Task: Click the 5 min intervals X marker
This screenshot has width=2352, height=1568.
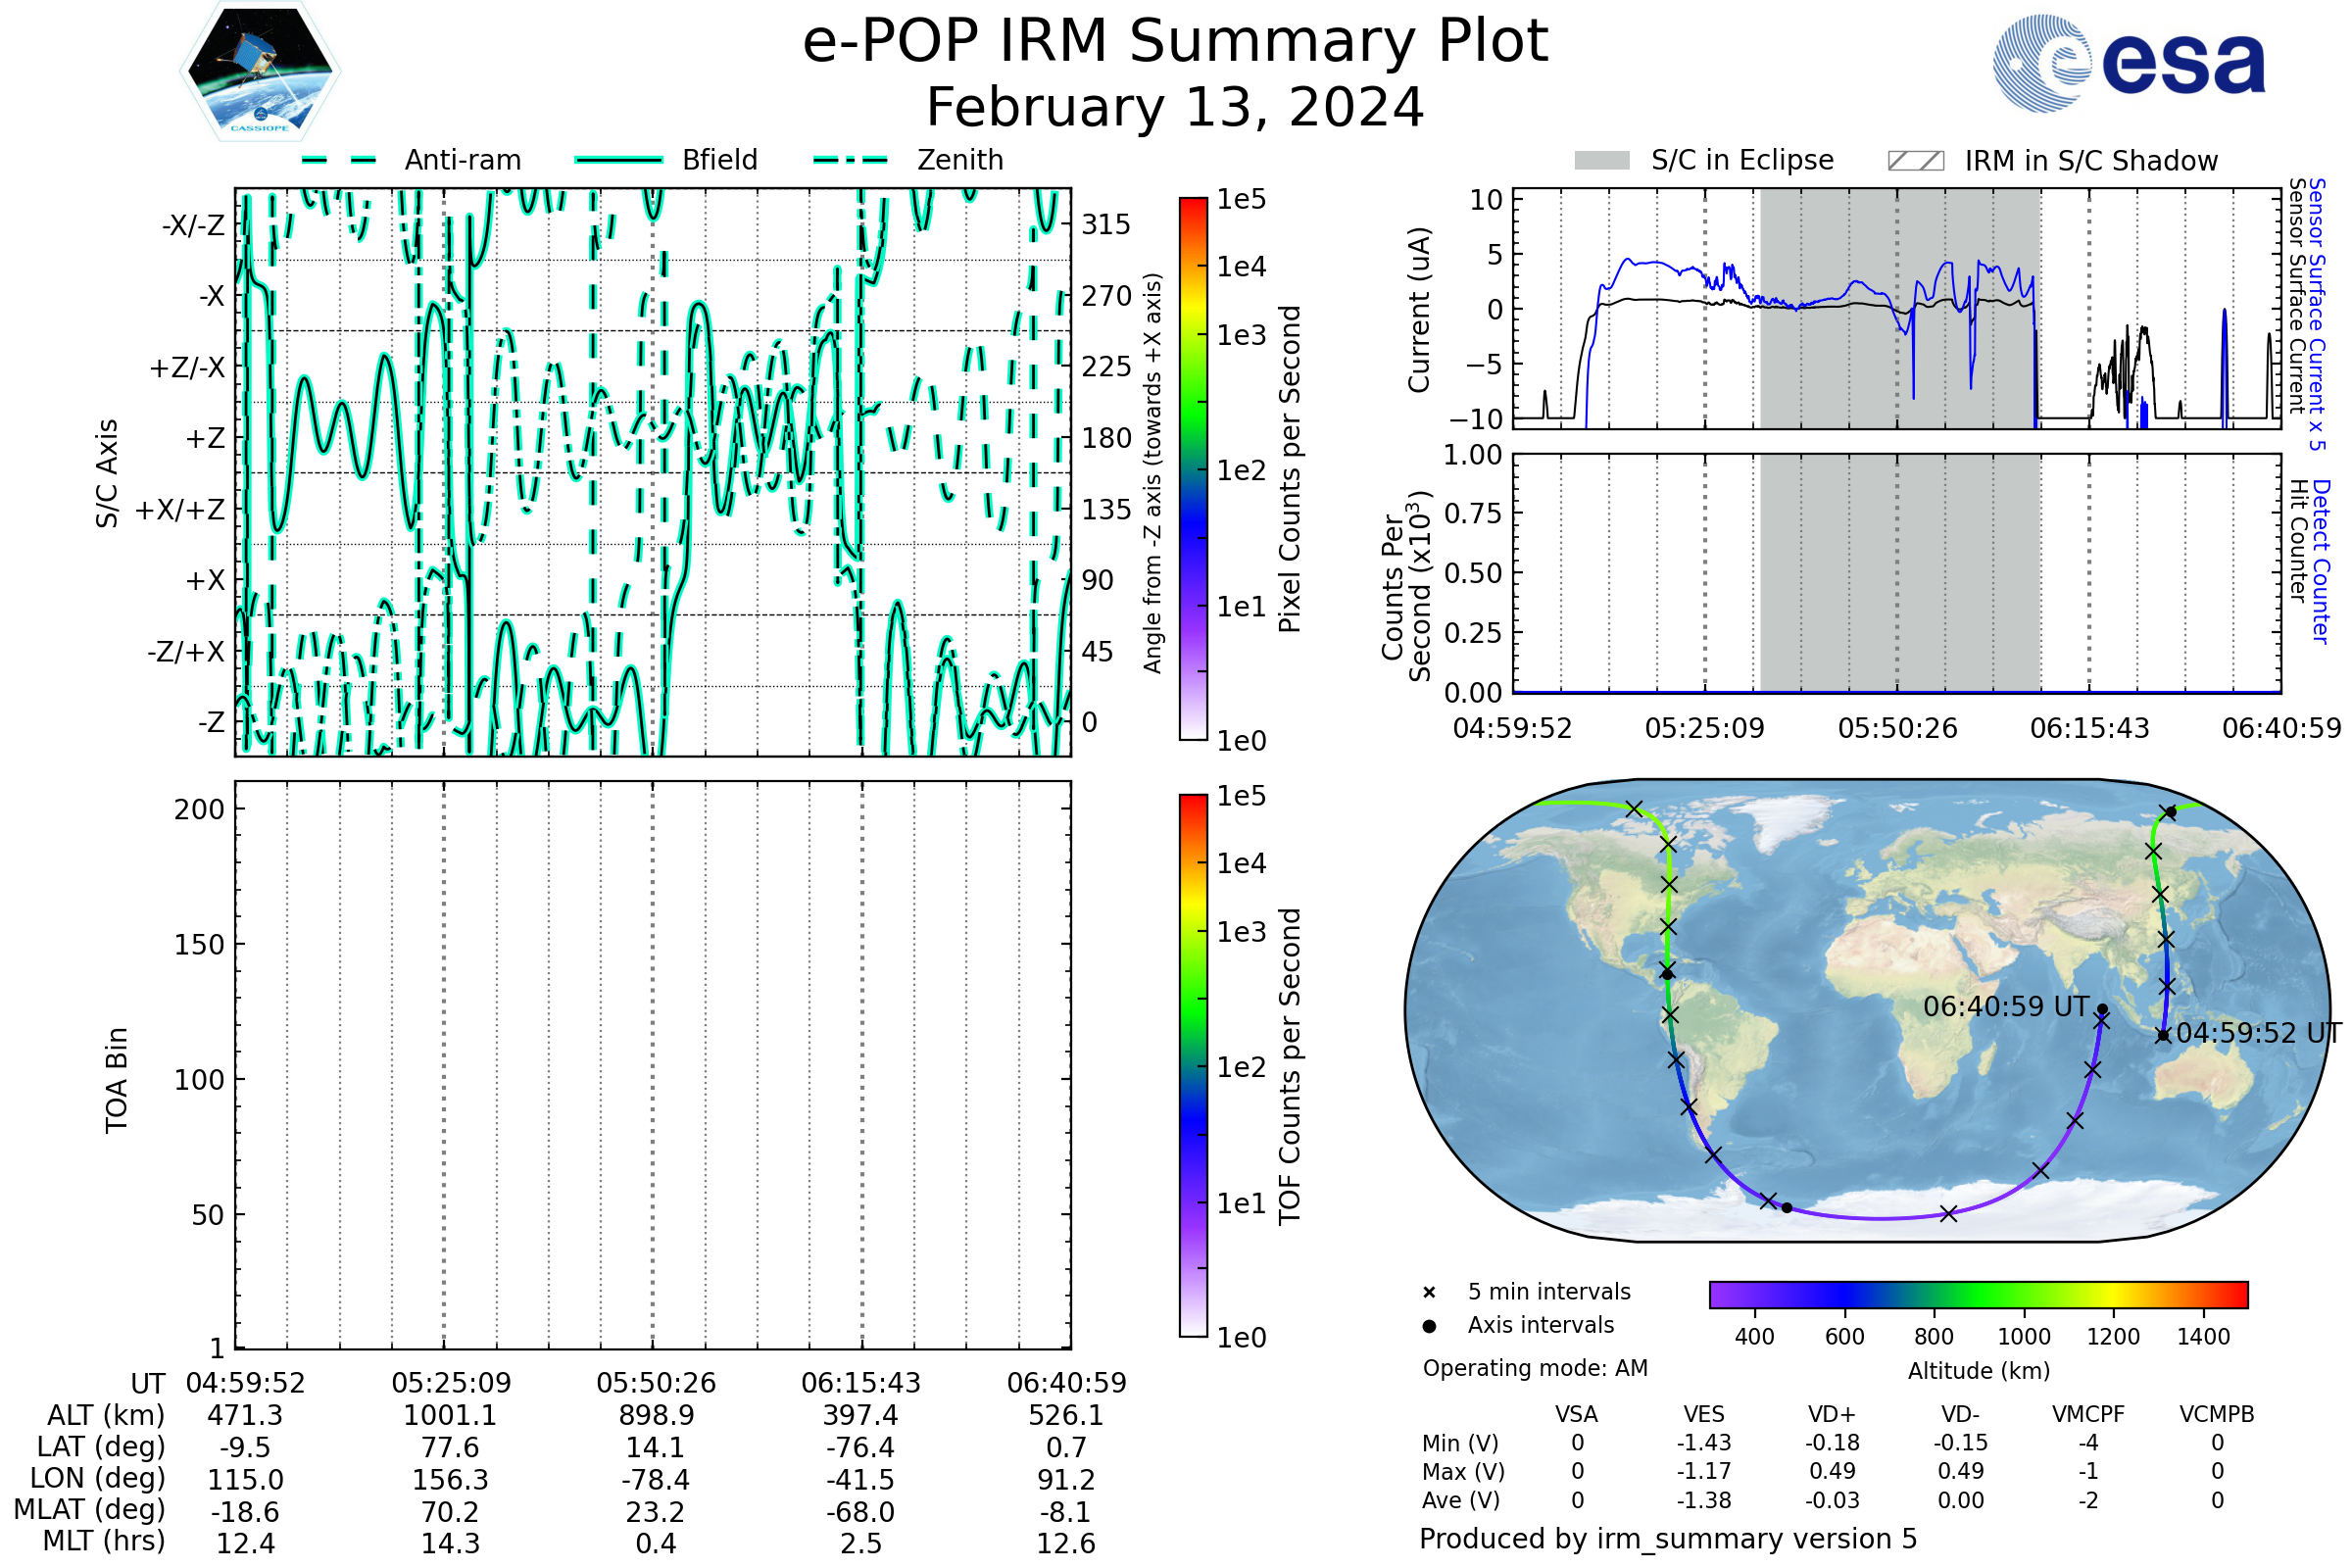Action: [1429, 1293]
